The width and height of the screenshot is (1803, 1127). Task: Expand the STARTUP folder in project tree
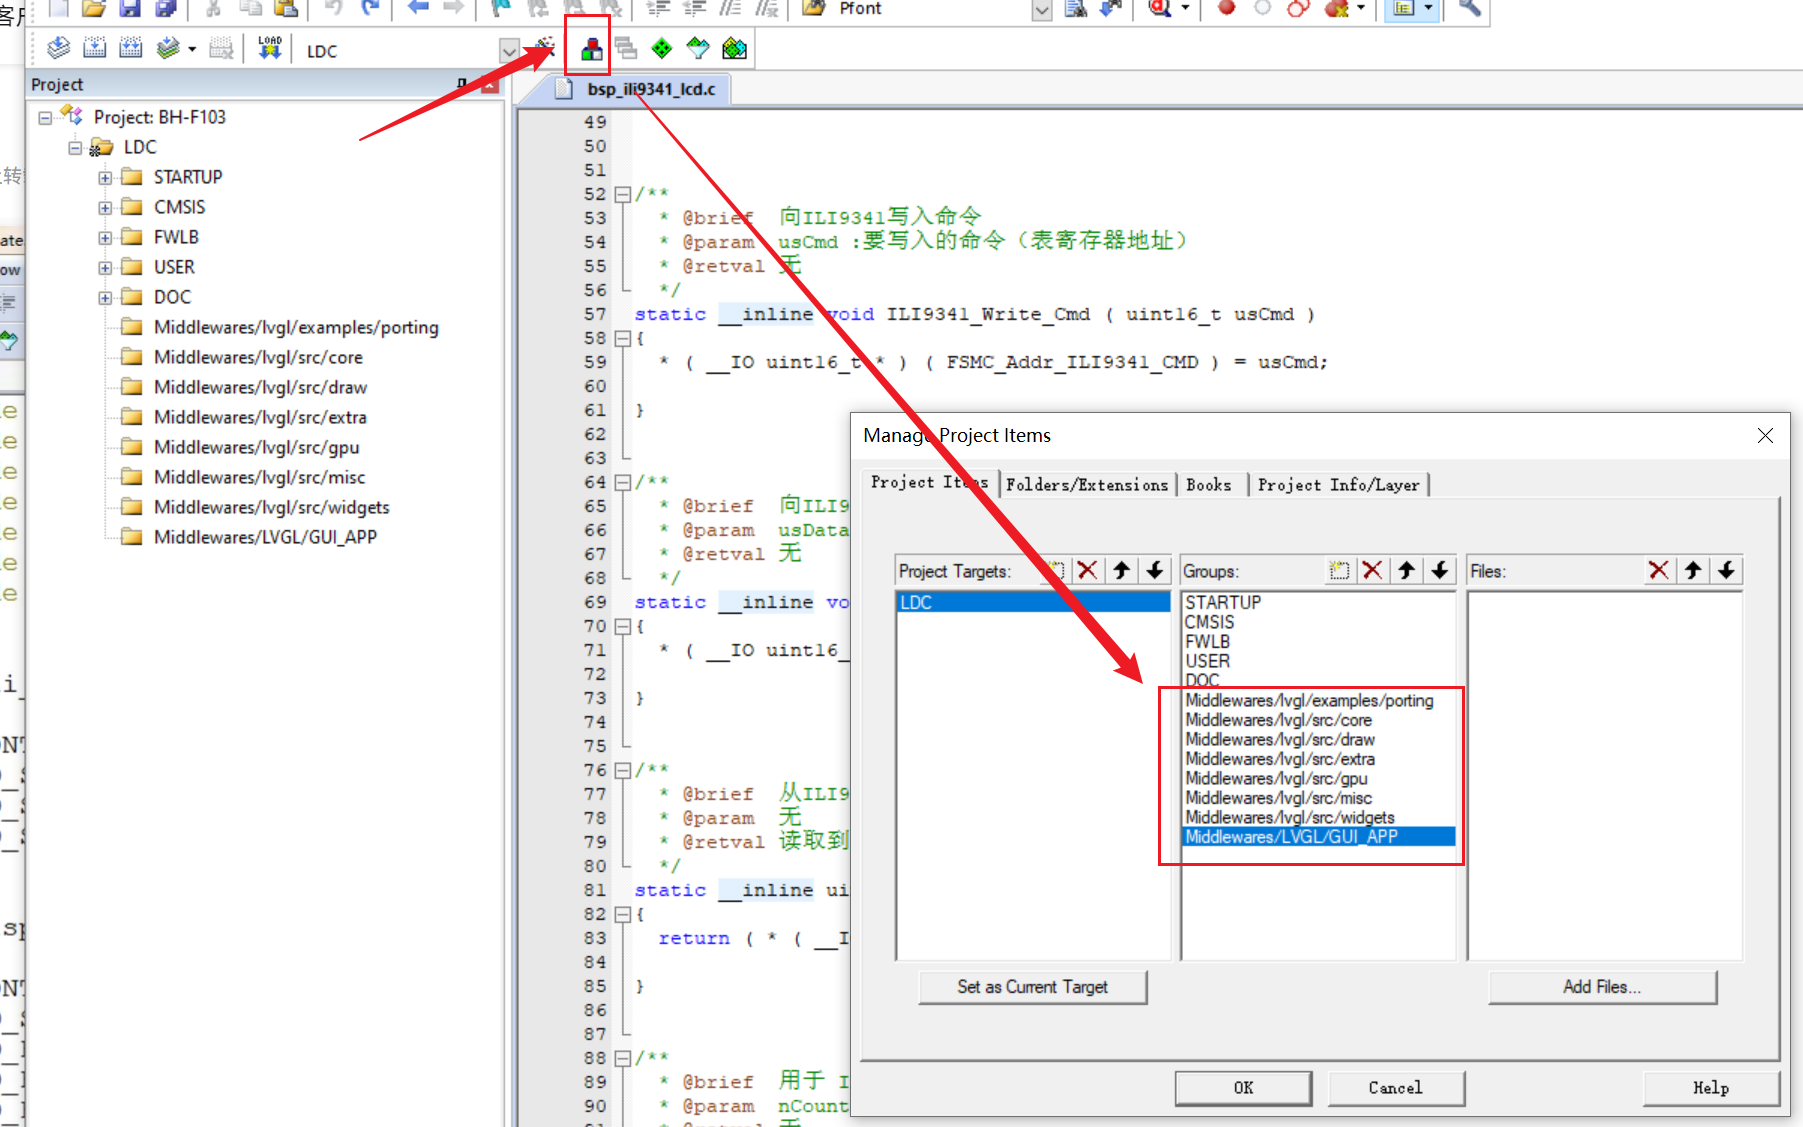coord(105,178)
